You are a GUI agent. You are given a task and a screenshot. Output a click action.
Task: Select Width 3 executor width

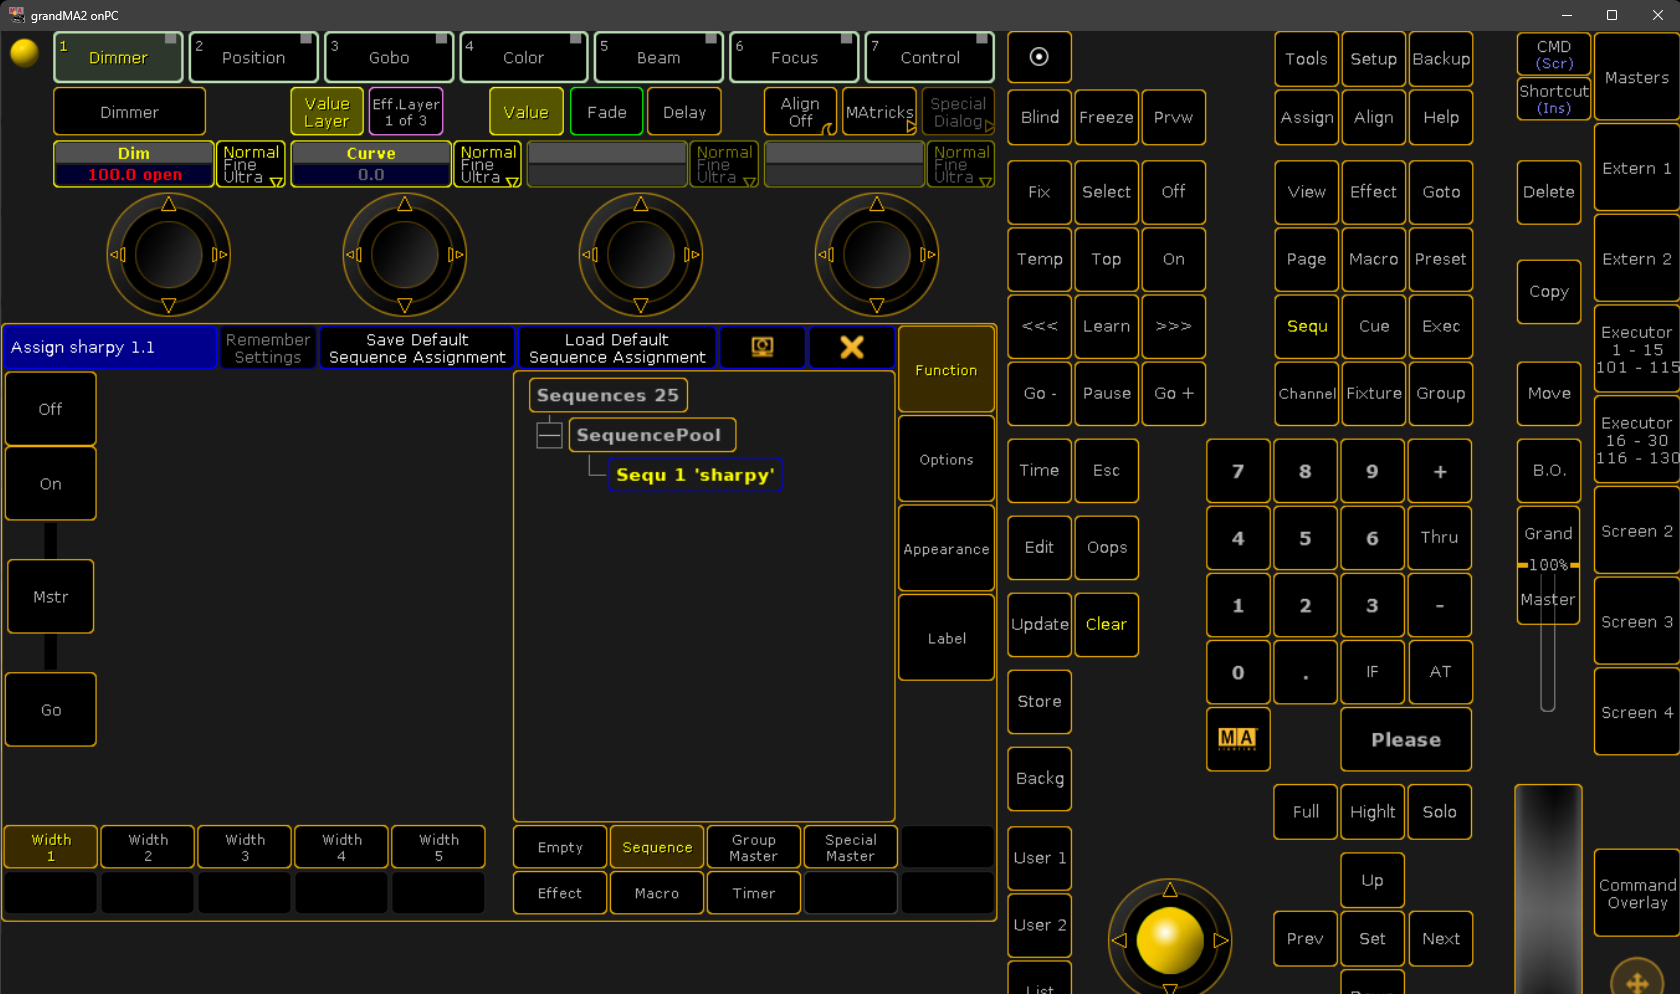tap(245, 847)
